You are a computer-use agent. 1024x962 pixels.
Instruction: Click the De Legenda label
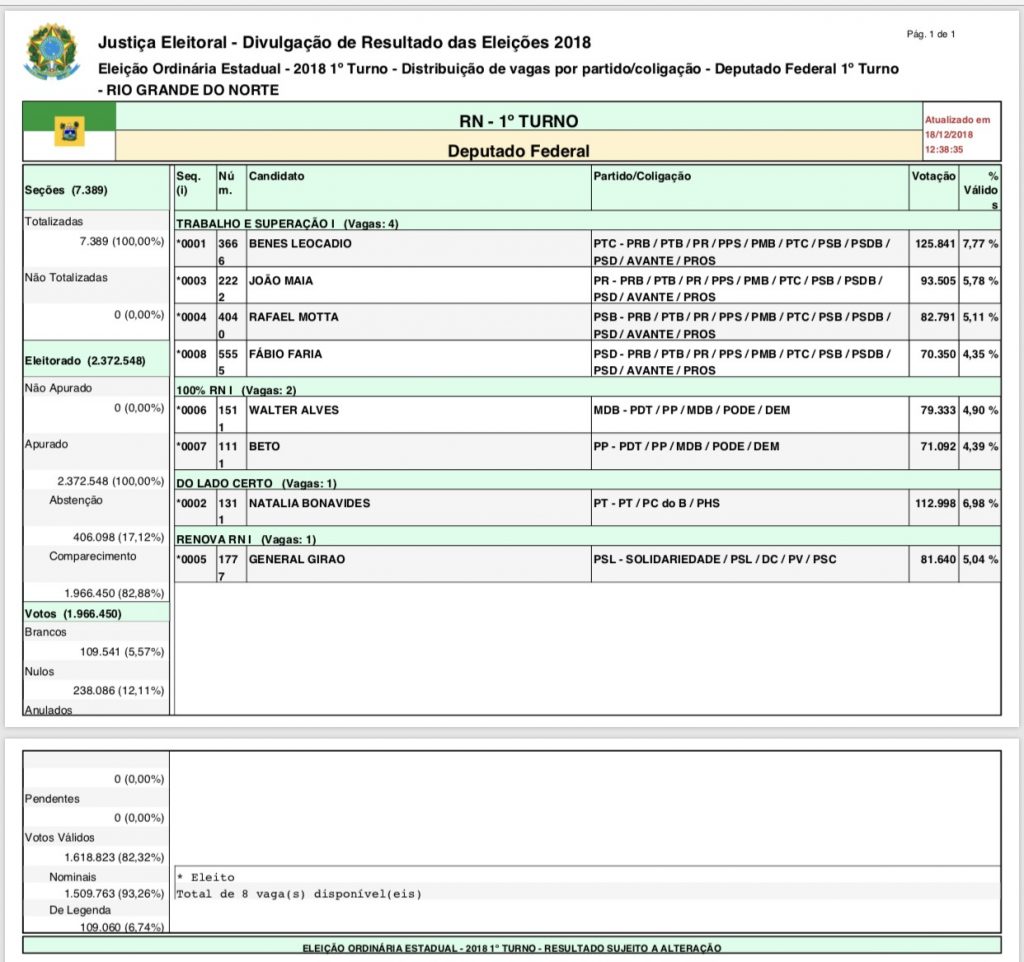[x=80, y=910]
